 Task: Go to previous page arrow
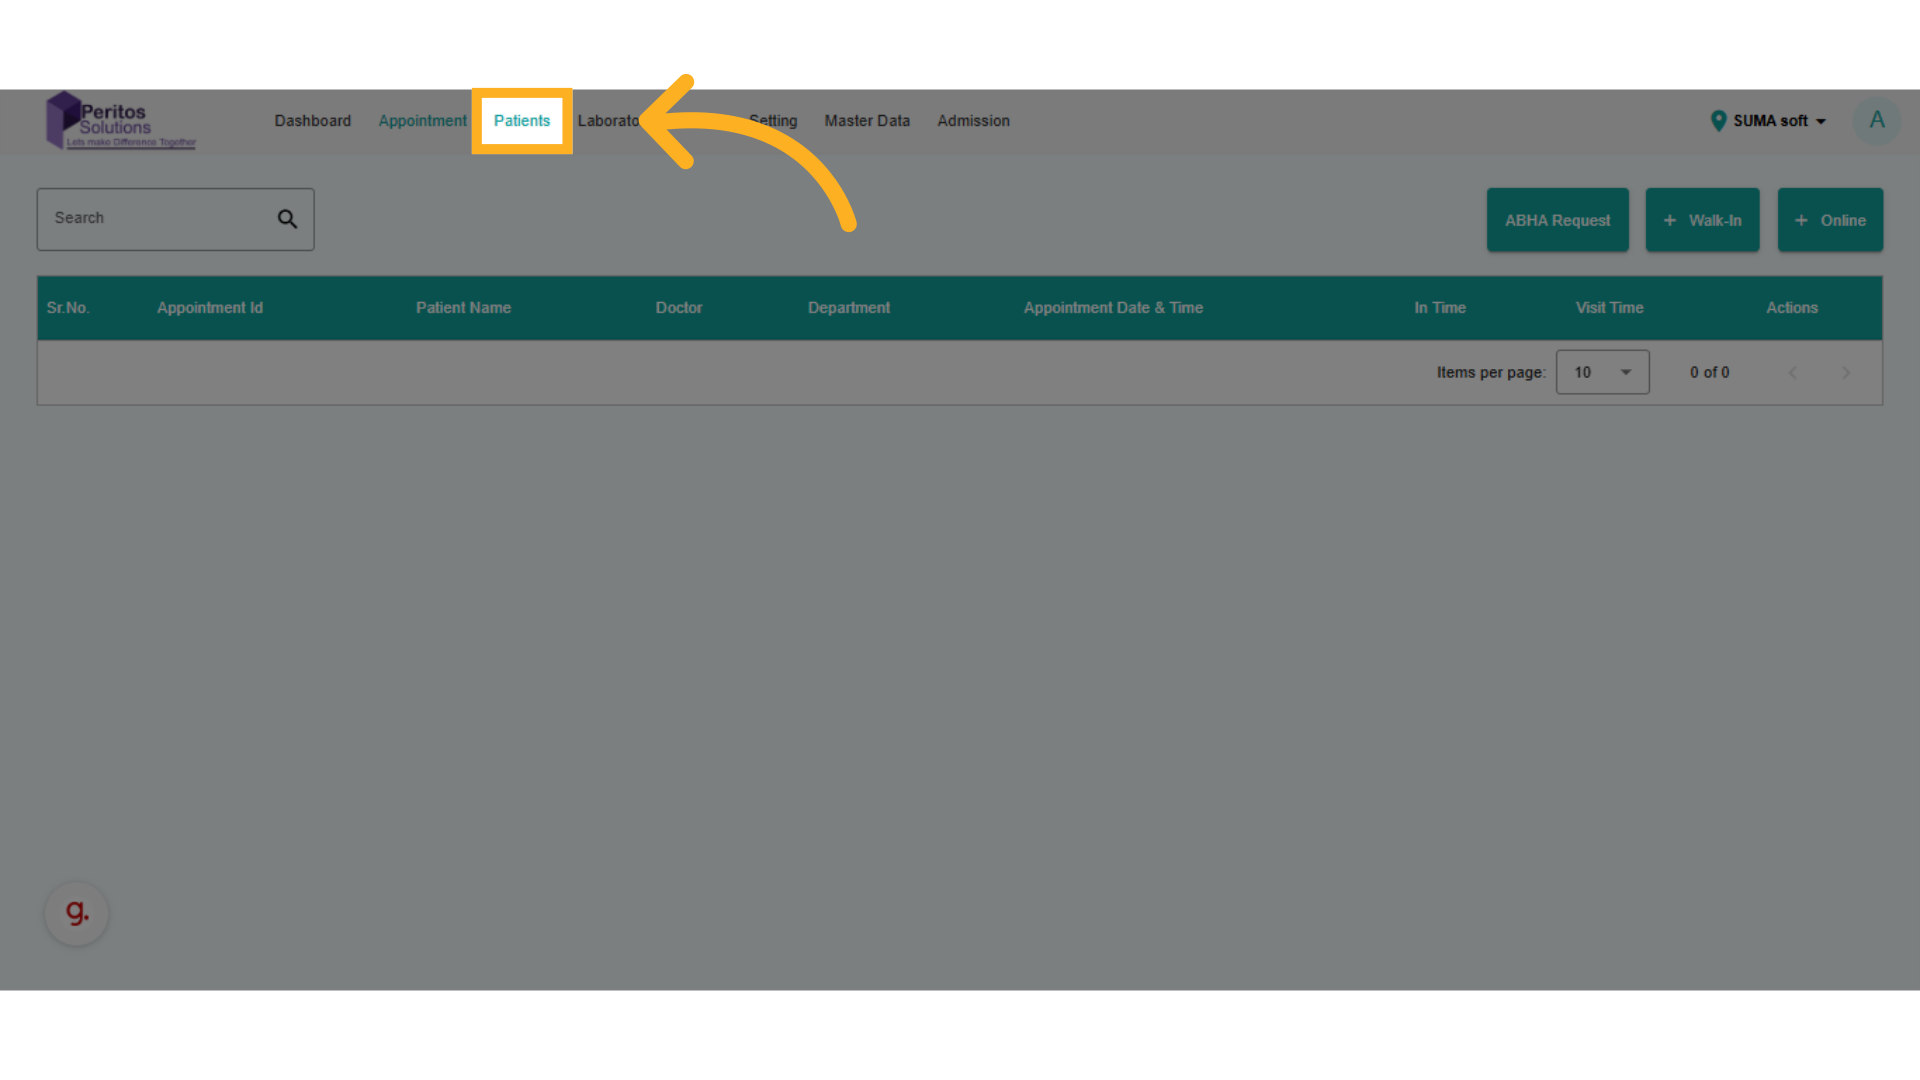pyautogui.click(x=1792, y=373)
